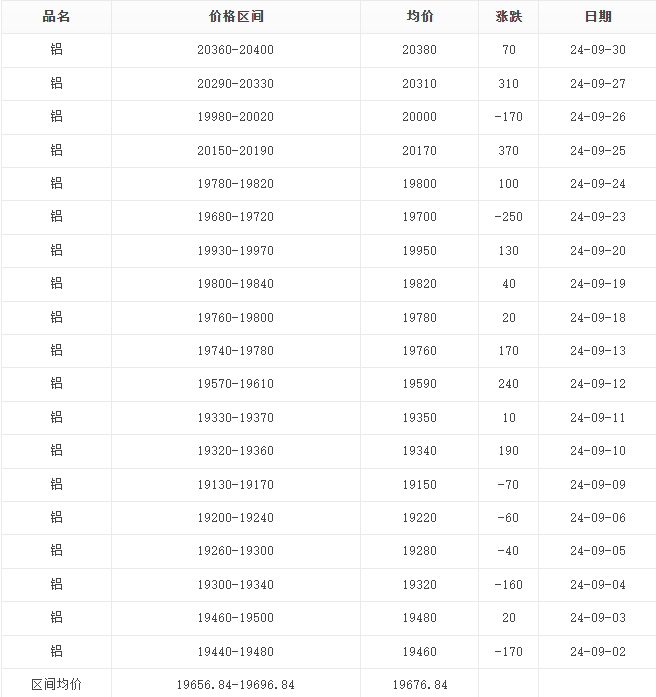Select the date cell 24-09-24
This screenshot has width=656, height=697.
pos(597,184)
